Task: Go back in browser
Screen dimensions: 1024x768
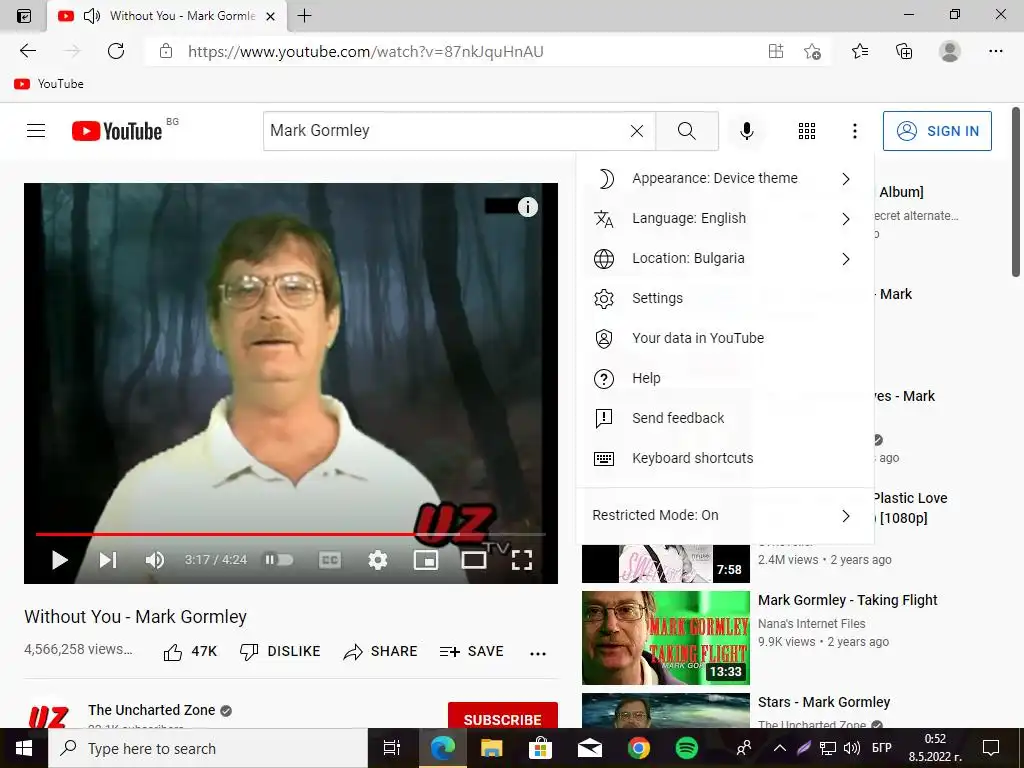Action: tap(27, 51)
